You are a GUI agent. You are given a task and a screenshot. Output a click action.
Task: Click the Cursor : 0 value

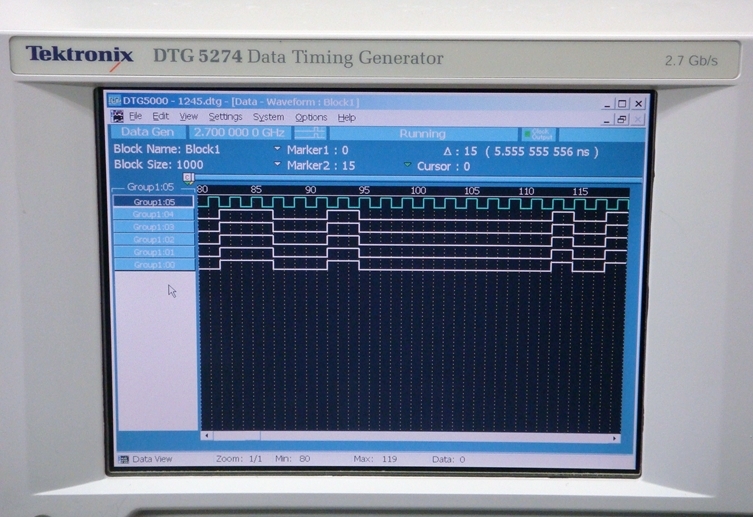[x=443, y=167]
